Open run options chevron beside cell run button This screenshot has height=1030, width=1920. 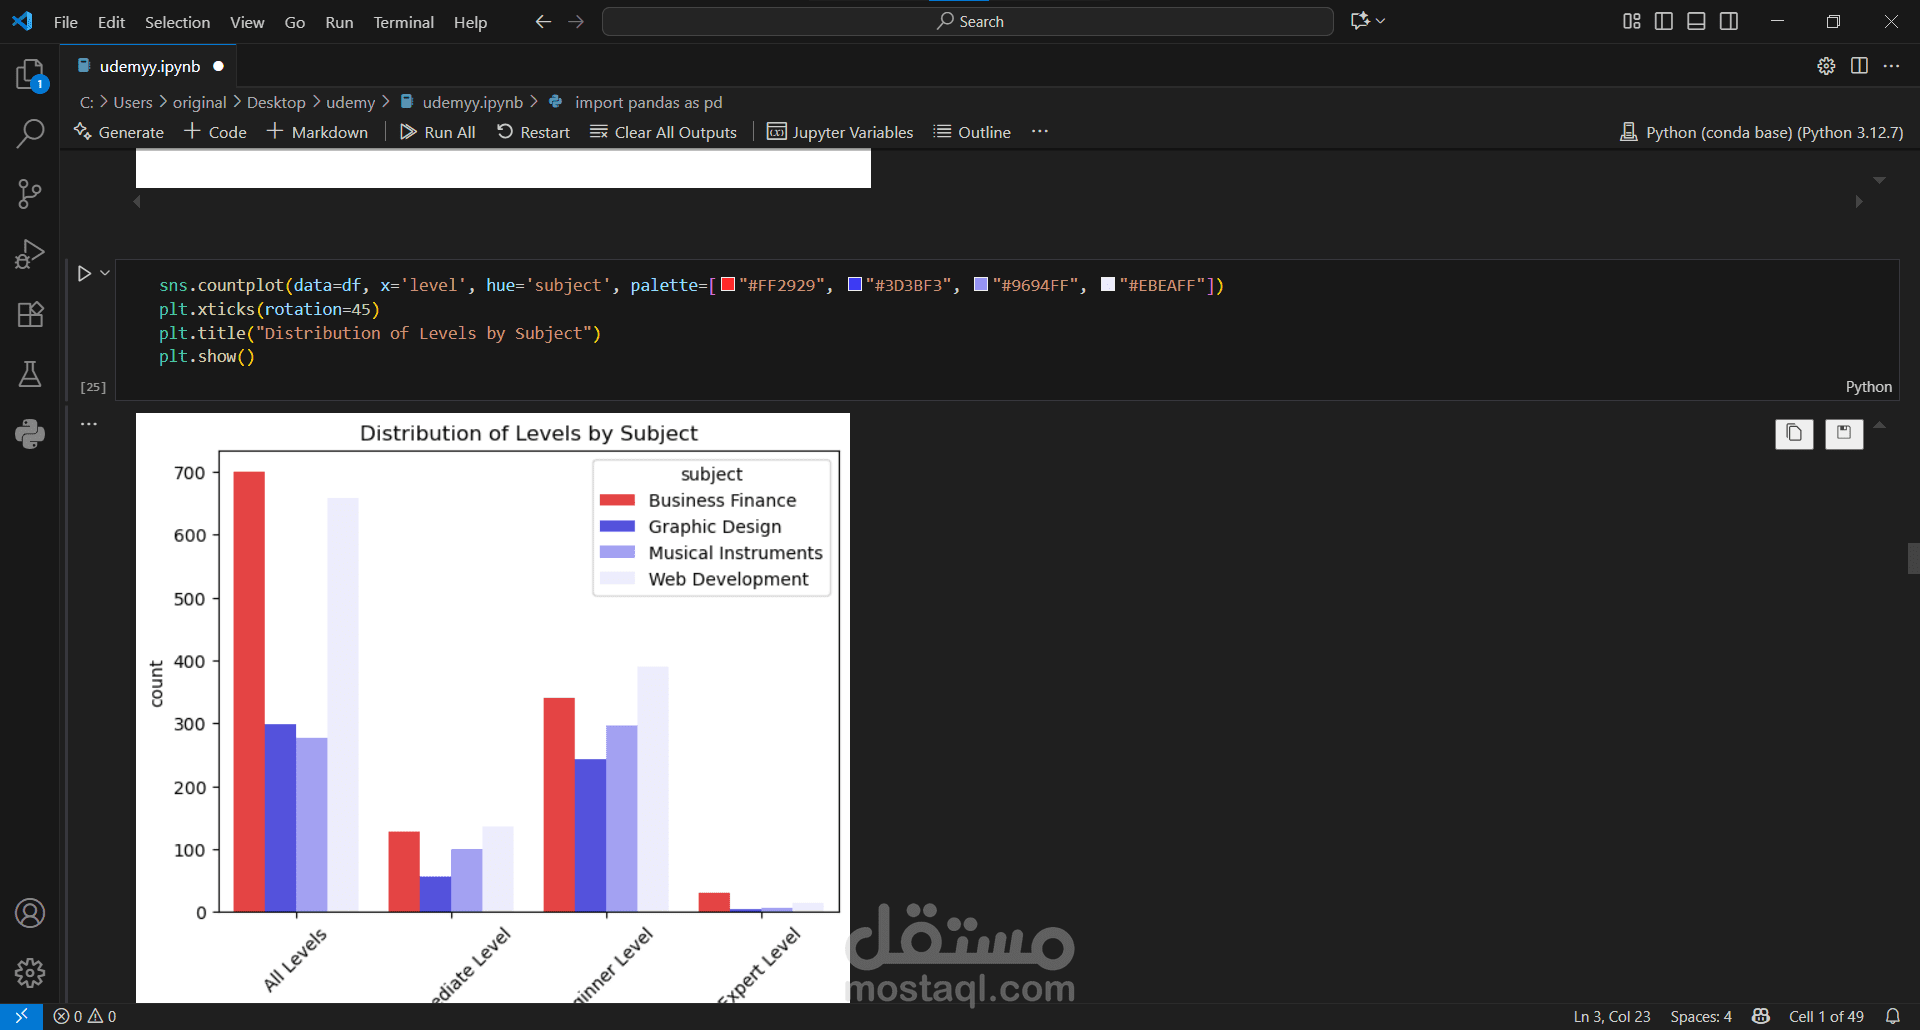pos(104,273)
